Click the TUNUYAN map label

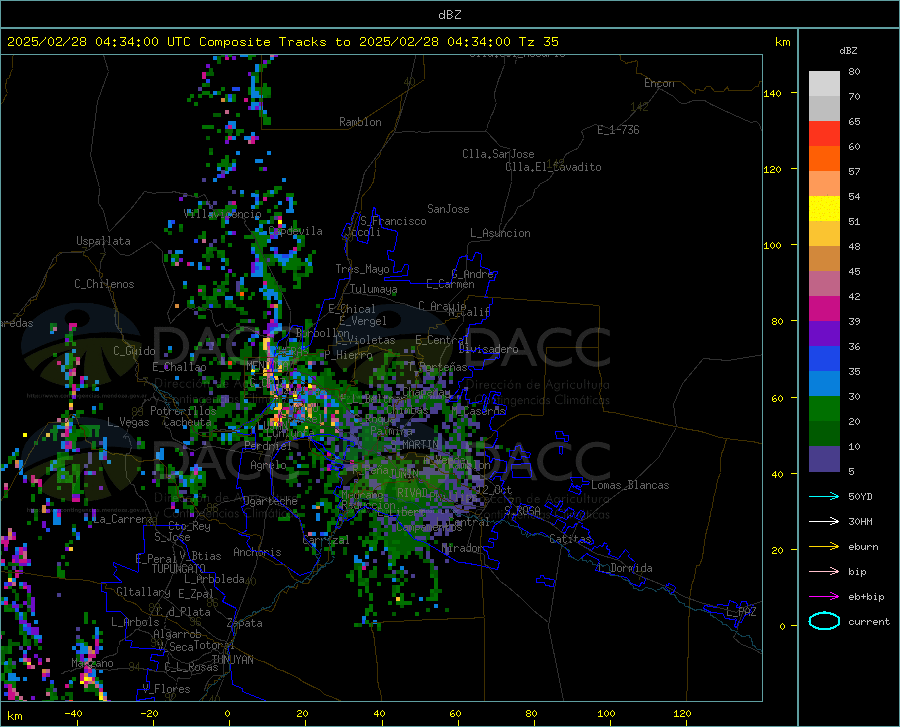(232, 659)
